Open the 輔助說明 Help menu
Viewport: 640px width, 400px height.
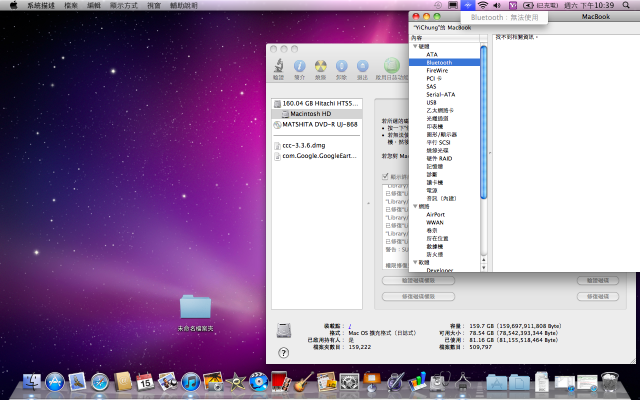[x=184, y=5]
